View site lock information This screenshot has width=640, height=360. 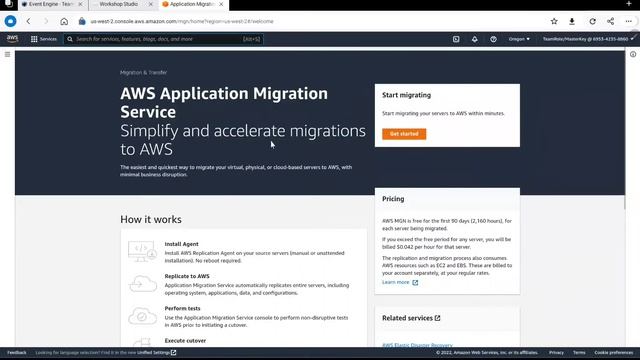coord(82,21)
